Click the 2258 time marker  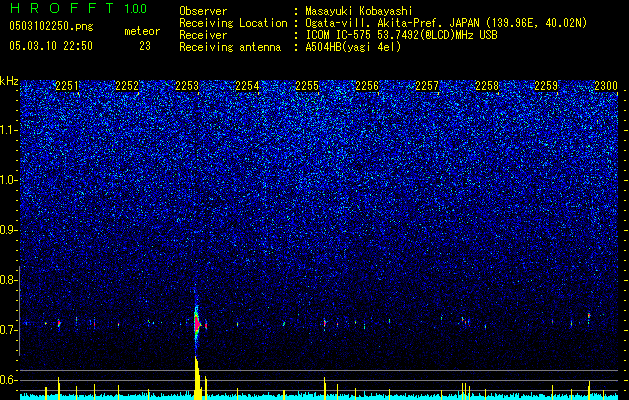coord(487,86)
